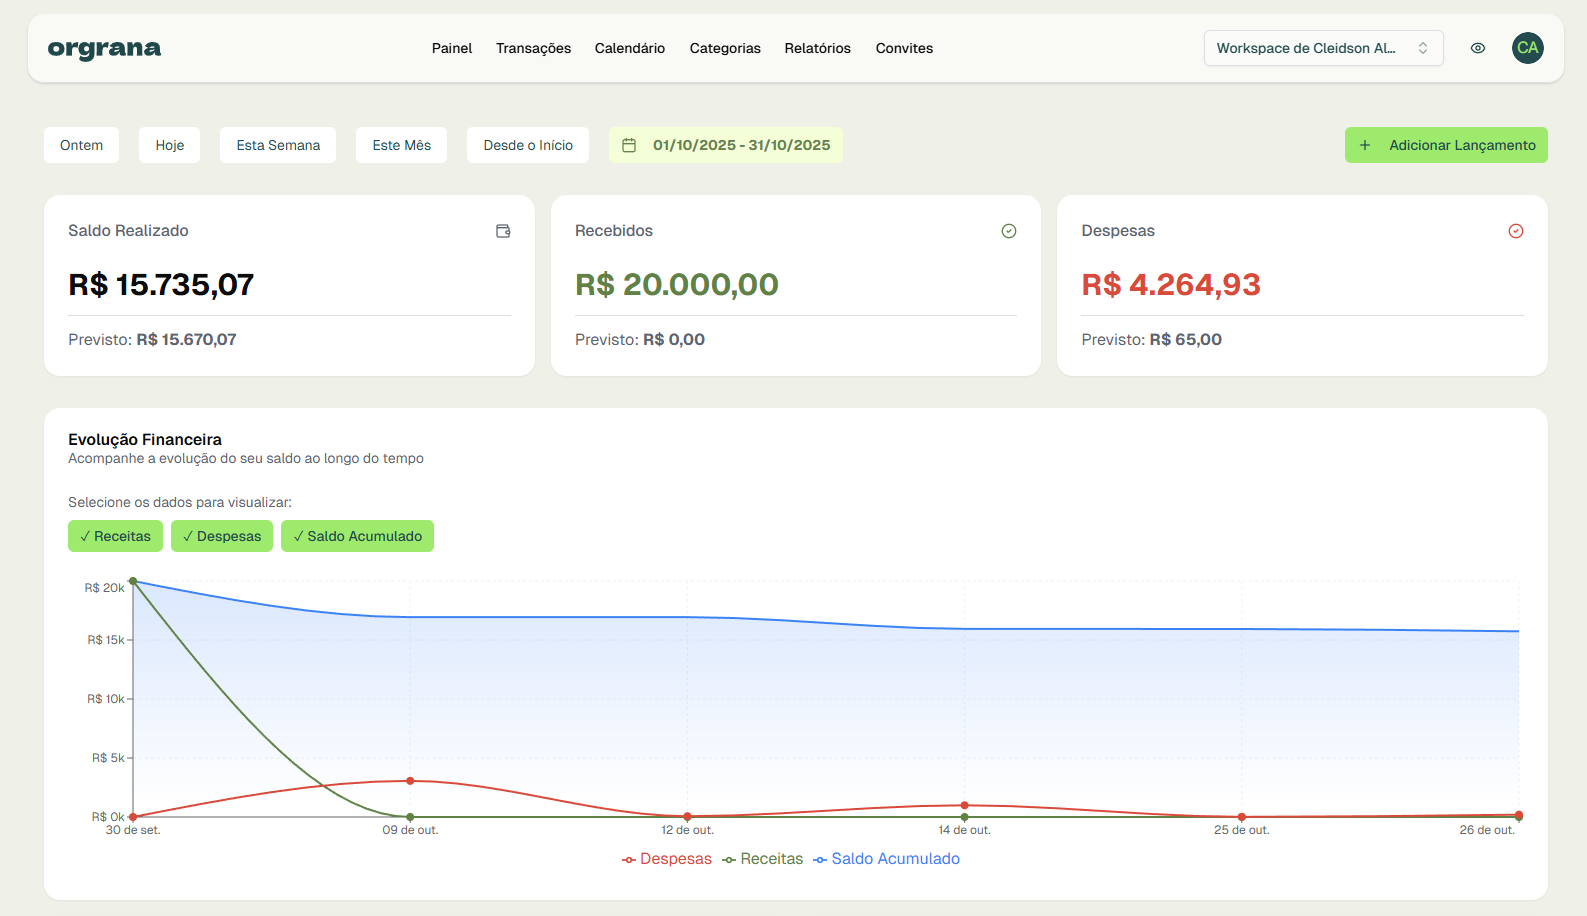Click the plus icon on Adicionar Lançamento

click(x=1365, y=145)
